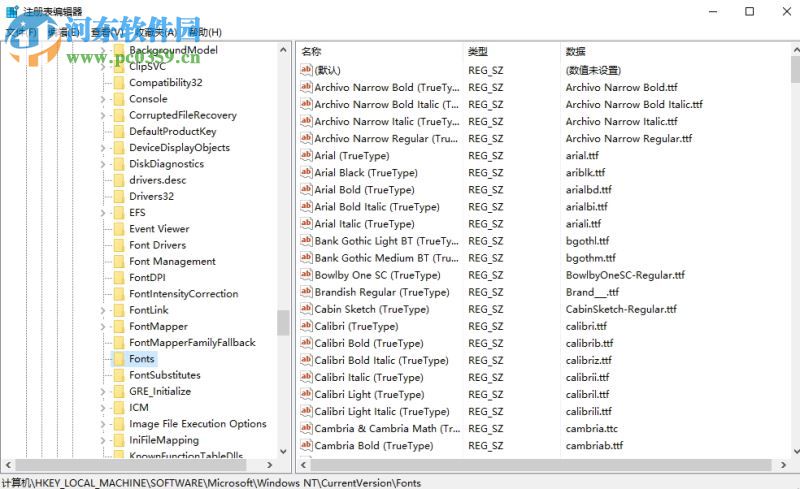Image resolution: width=800 pixels, height=489 pixels.
Task: Select the FontSubstitutes key
Action: point(164,375)
